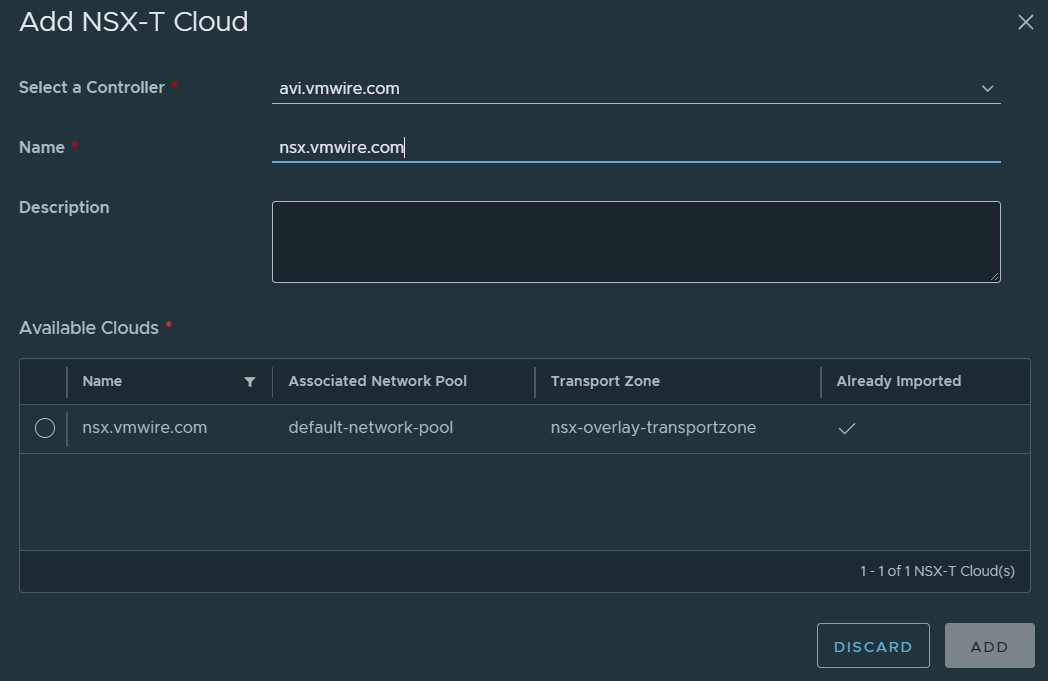
Task: Click the NSX-T Cloud(s) pagination count text
Action: tap(937, 571)
